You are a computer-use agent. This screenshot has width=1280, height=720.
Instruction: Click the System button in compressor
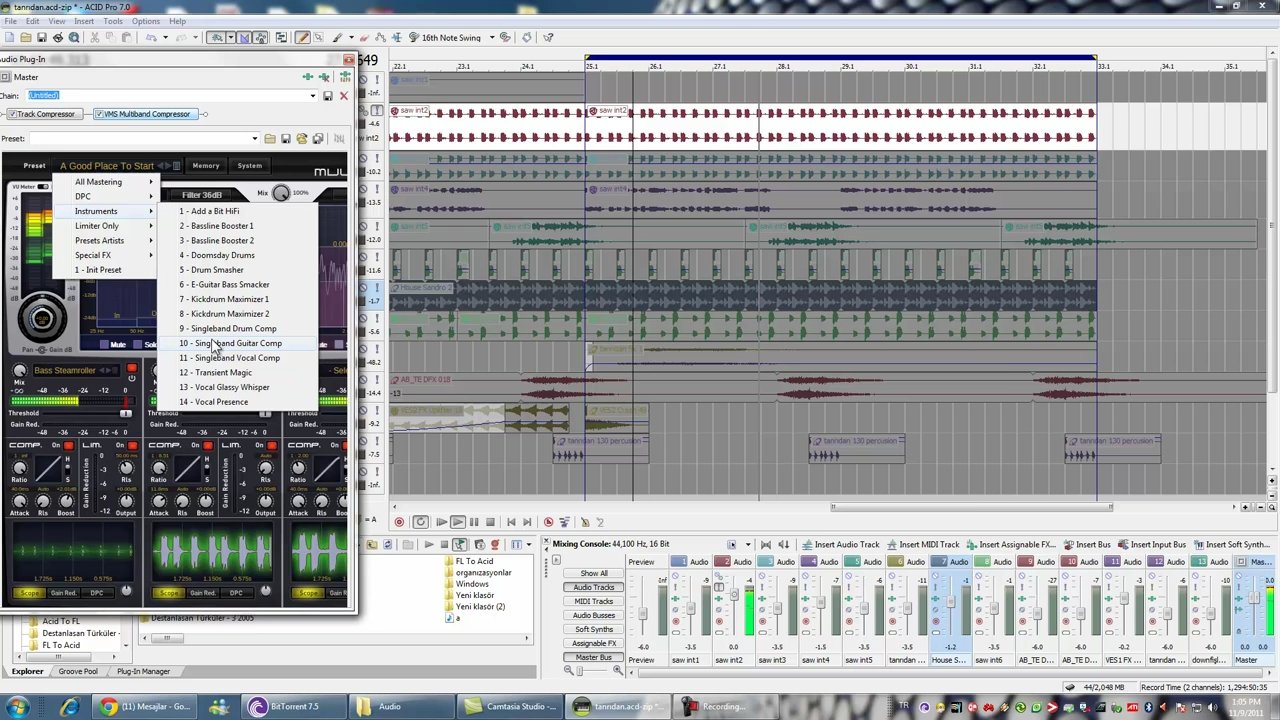coord(250,166)
